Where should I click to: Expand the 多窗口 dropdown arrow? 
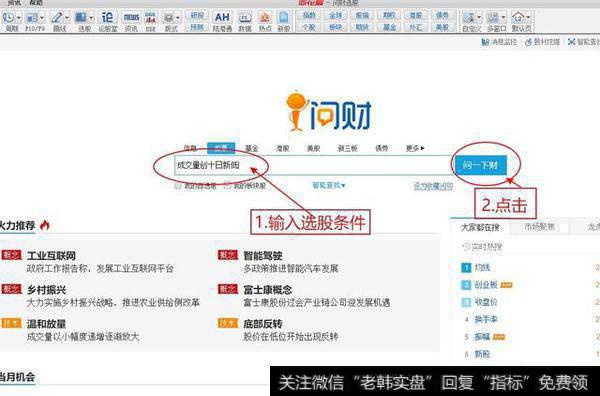[504, 18]
